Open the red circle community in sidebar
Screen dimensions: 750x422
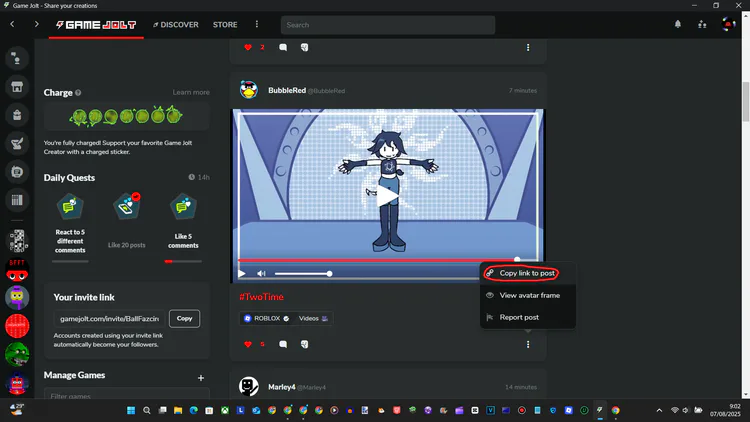point(17,326)
